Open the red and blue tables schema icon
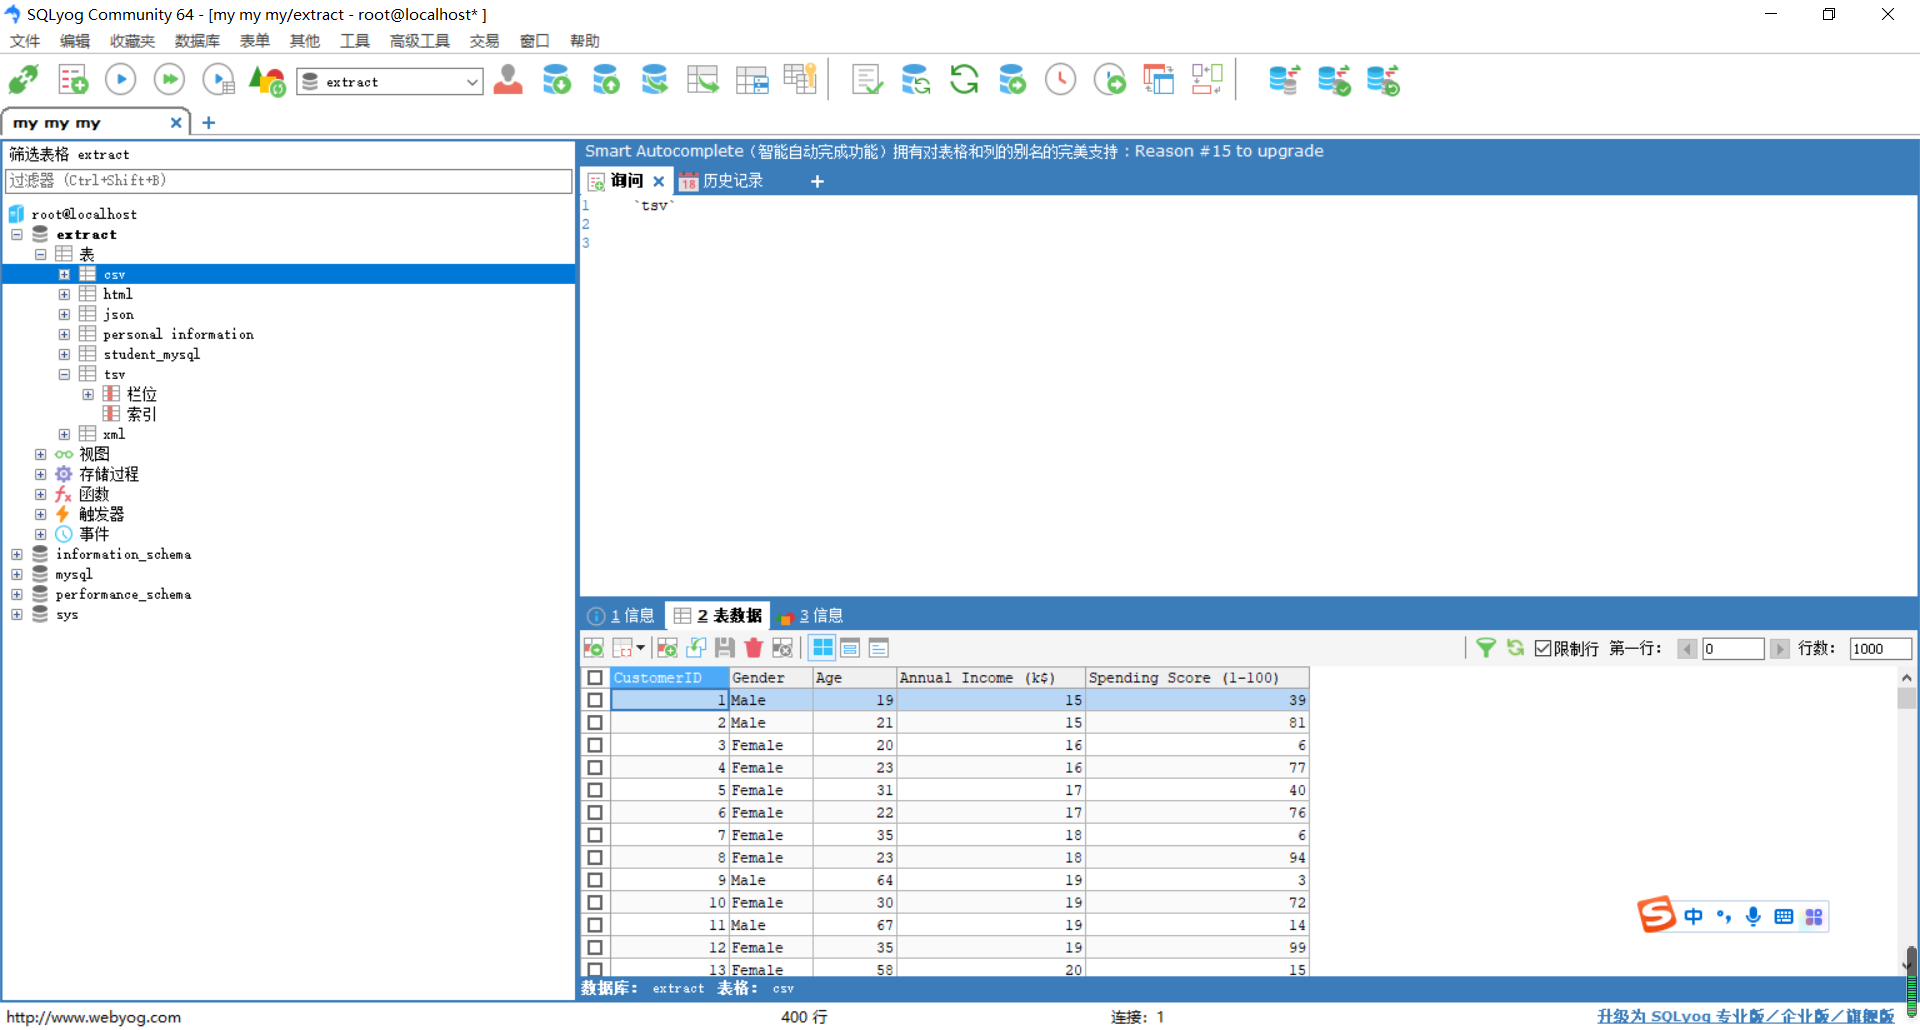1920x1030 pixels. (x=1158, y=80)
